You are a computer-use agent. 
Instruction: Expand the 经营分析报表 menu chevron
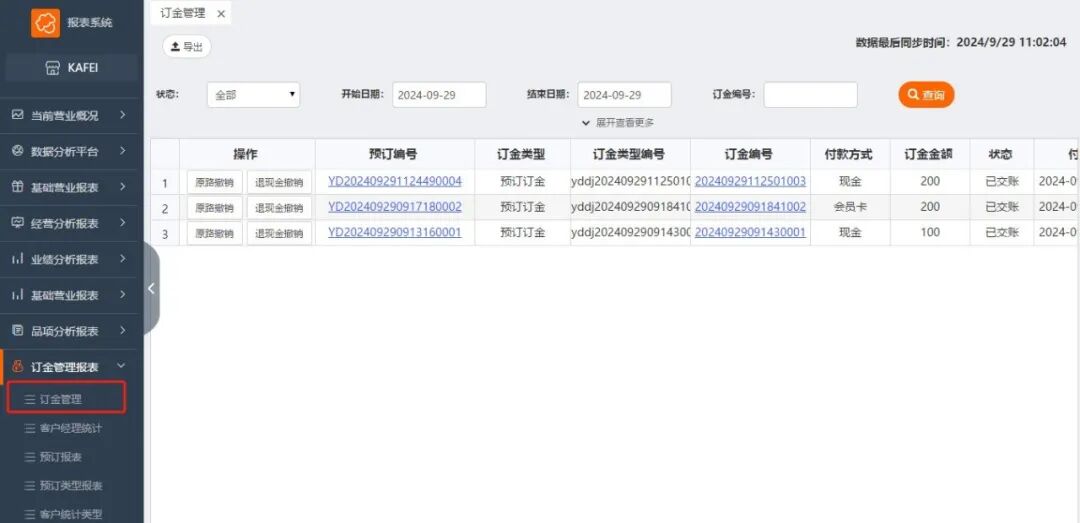[x=122, y=223]
